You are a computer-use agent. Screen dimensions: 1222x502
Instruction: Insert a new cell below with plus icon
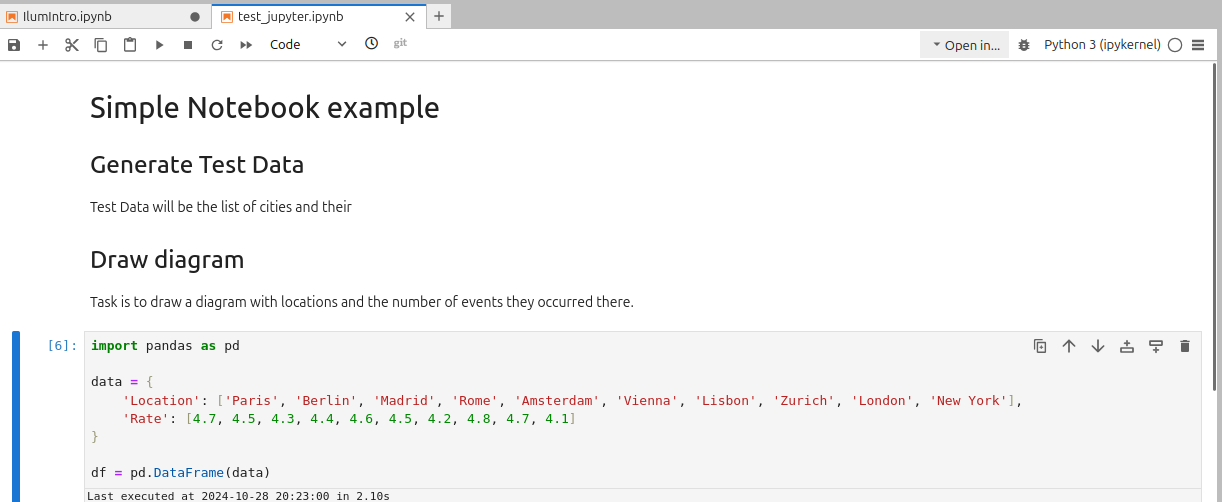tap(43, 45)
